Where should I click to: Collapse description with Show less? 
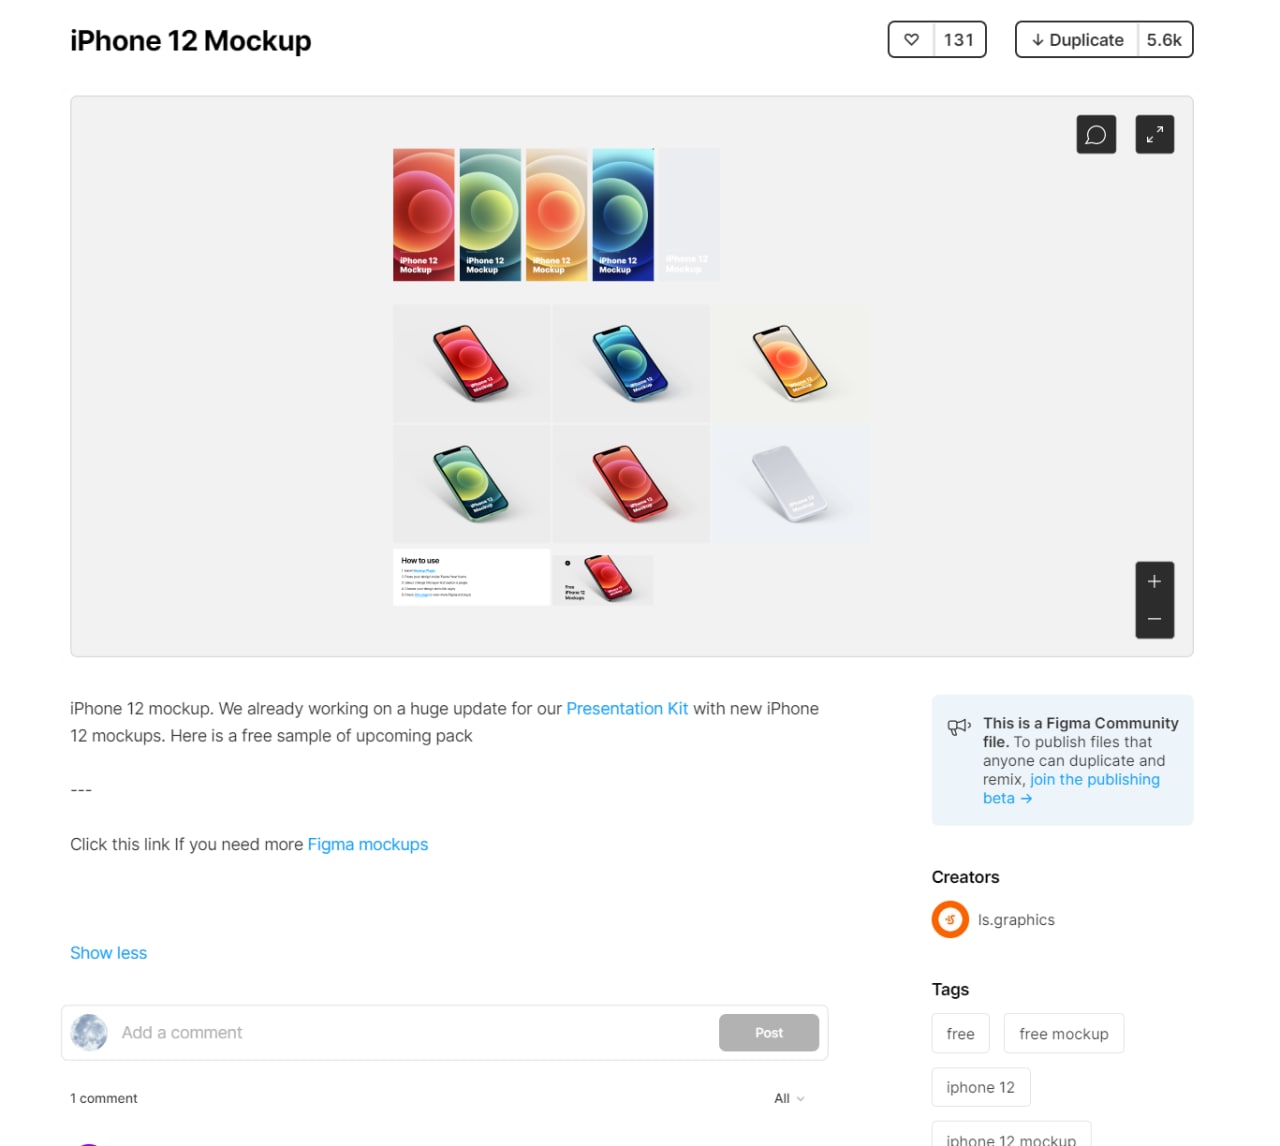tap(108, 953)
